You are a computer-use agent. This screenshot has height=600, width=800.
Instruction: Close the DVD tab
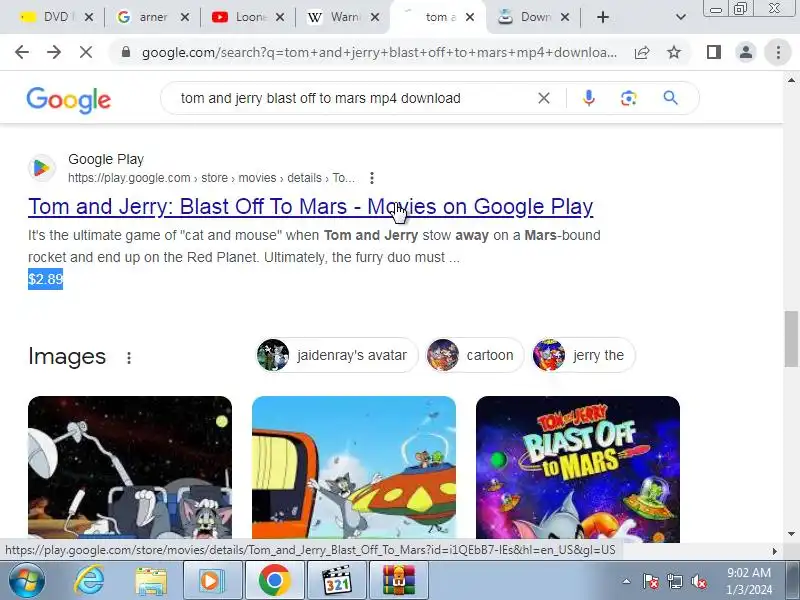point(89,17)
